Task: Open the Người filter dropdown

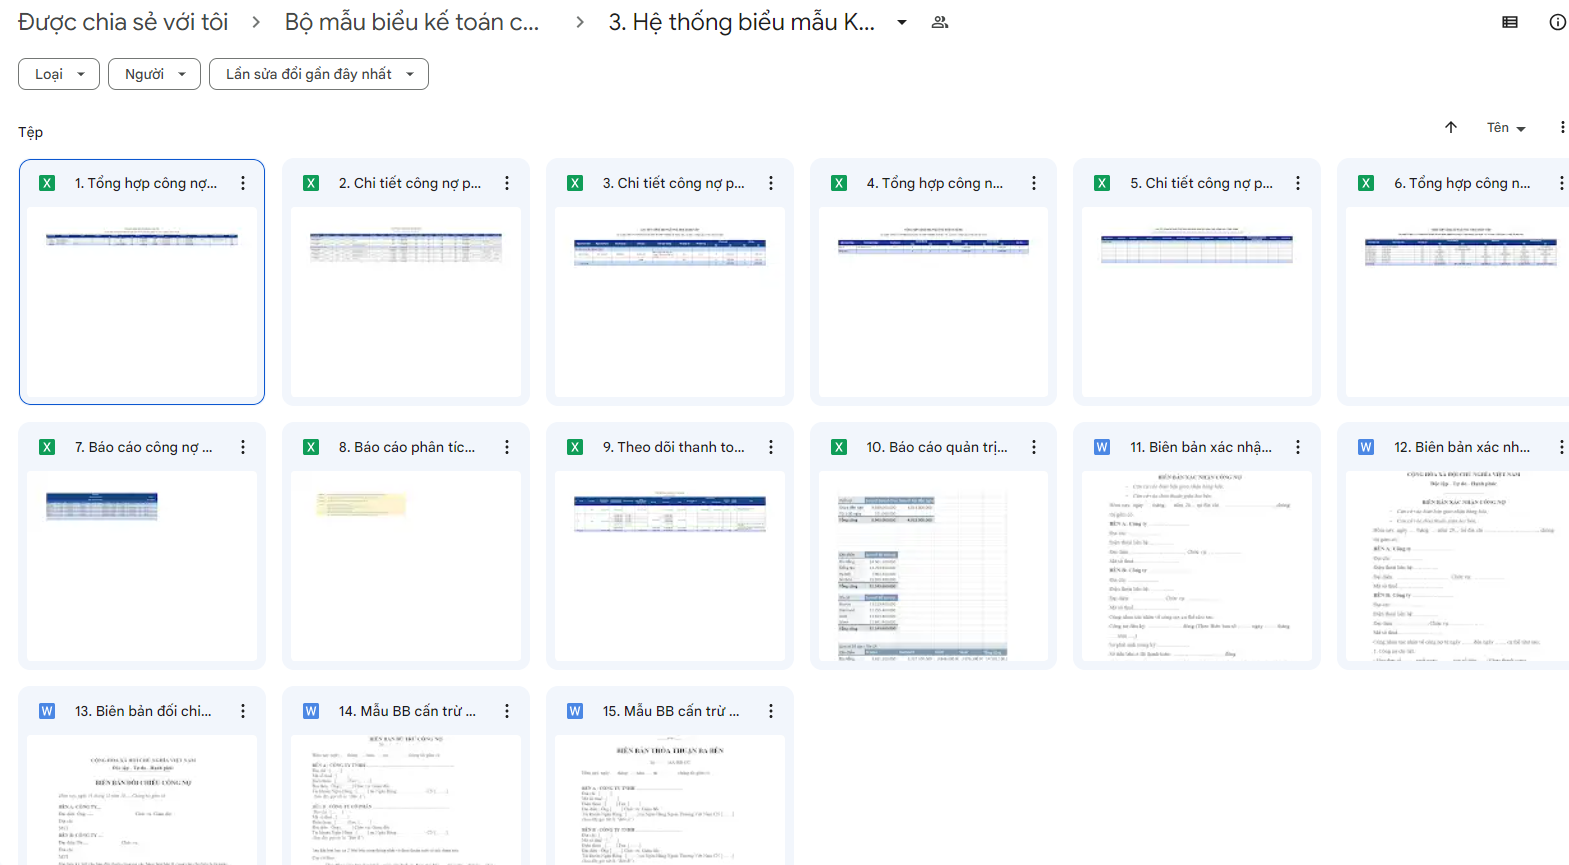Action: click(155, 74)
